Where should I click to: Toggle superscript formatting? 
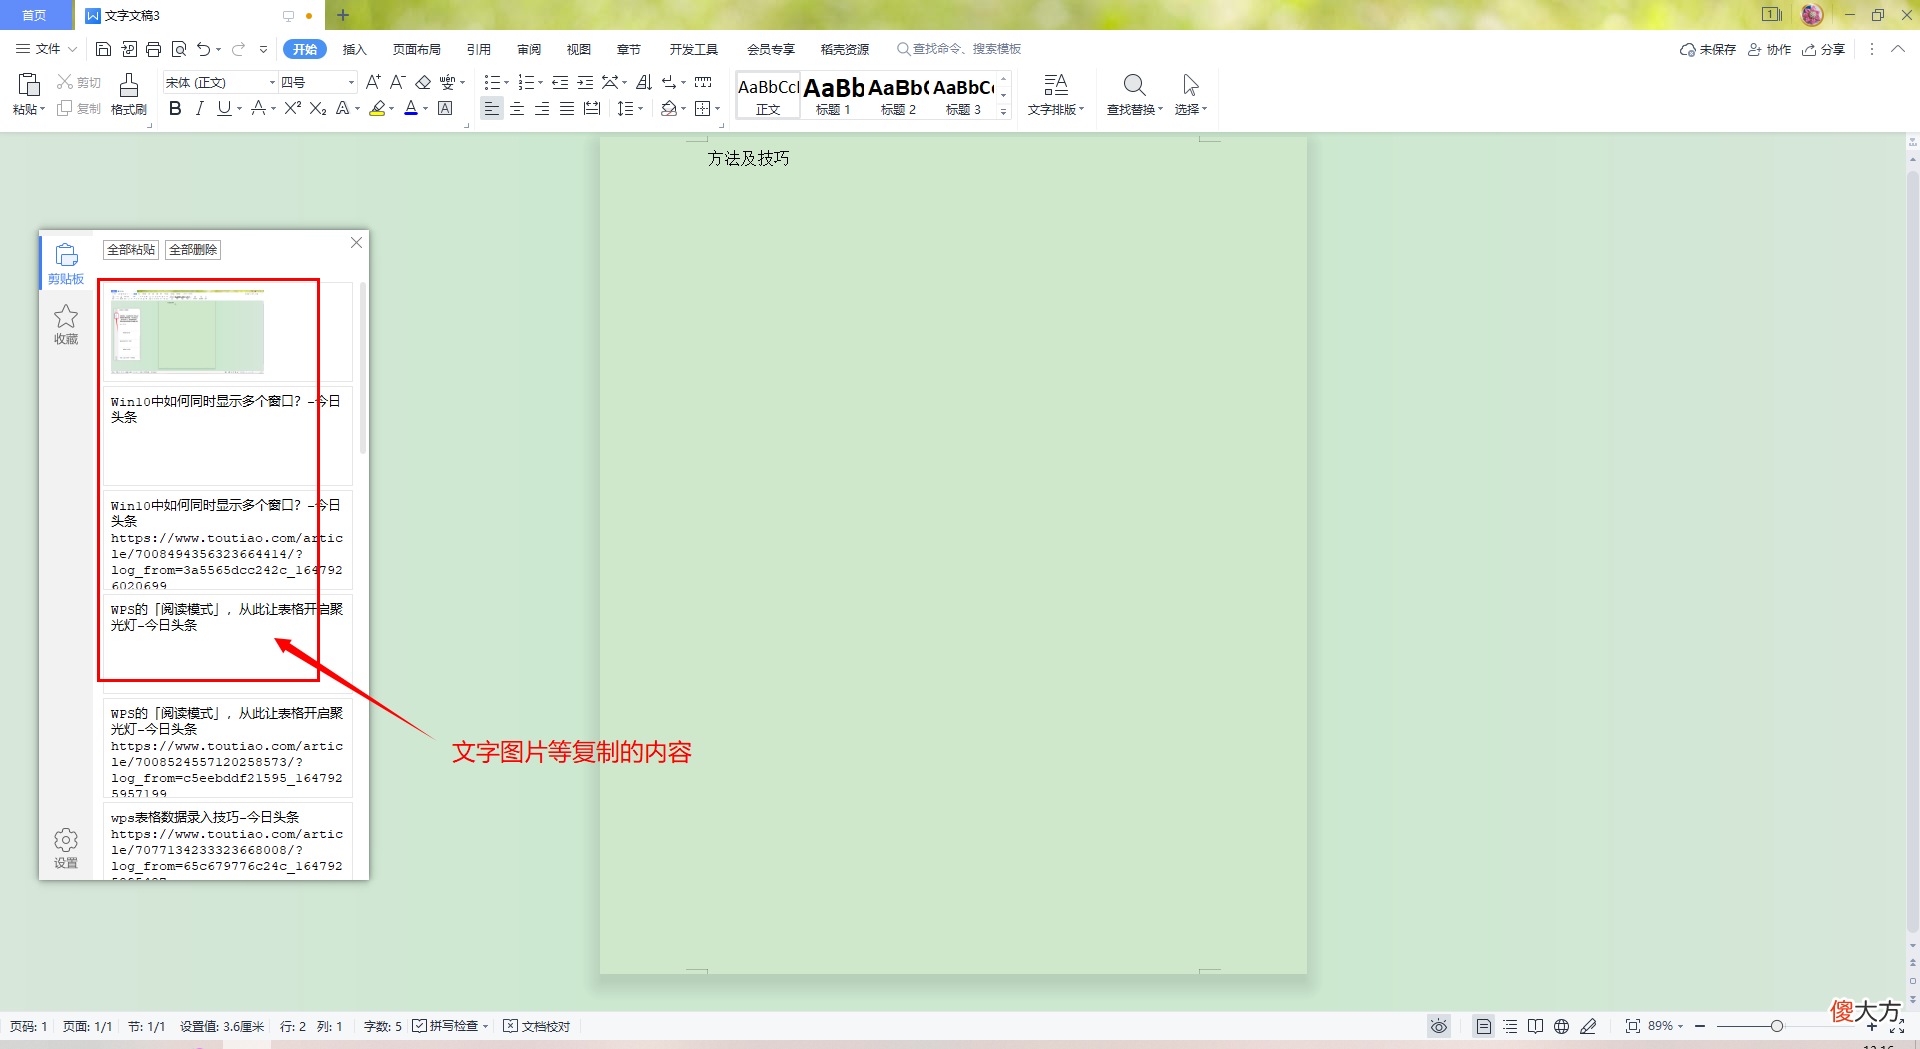[x=292, y=108]
